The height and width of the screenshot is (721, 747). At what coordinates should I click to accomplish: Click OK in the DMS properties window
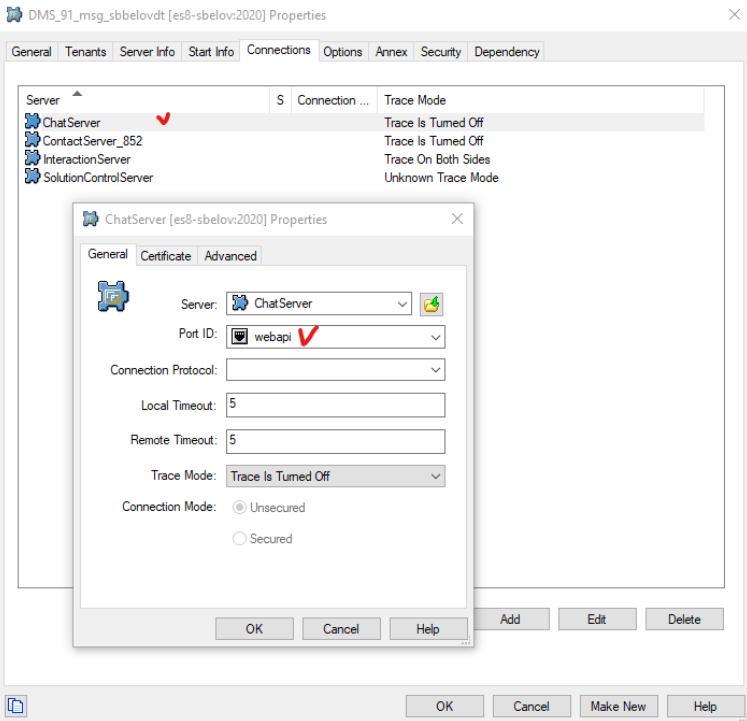click(444, 706)
